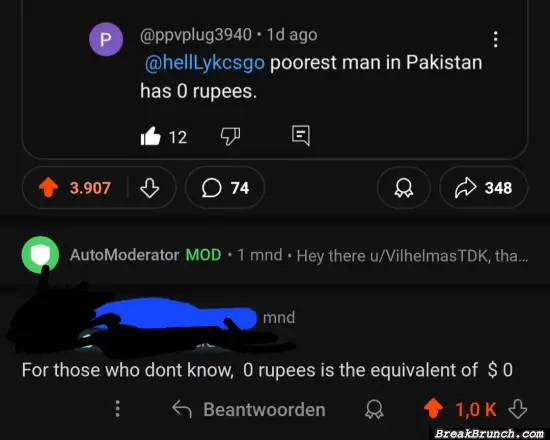Viewport: 550px width, 440px height.
Task: Tap the AutoModerator green shield avatar
Action: [x=40, y=254]
